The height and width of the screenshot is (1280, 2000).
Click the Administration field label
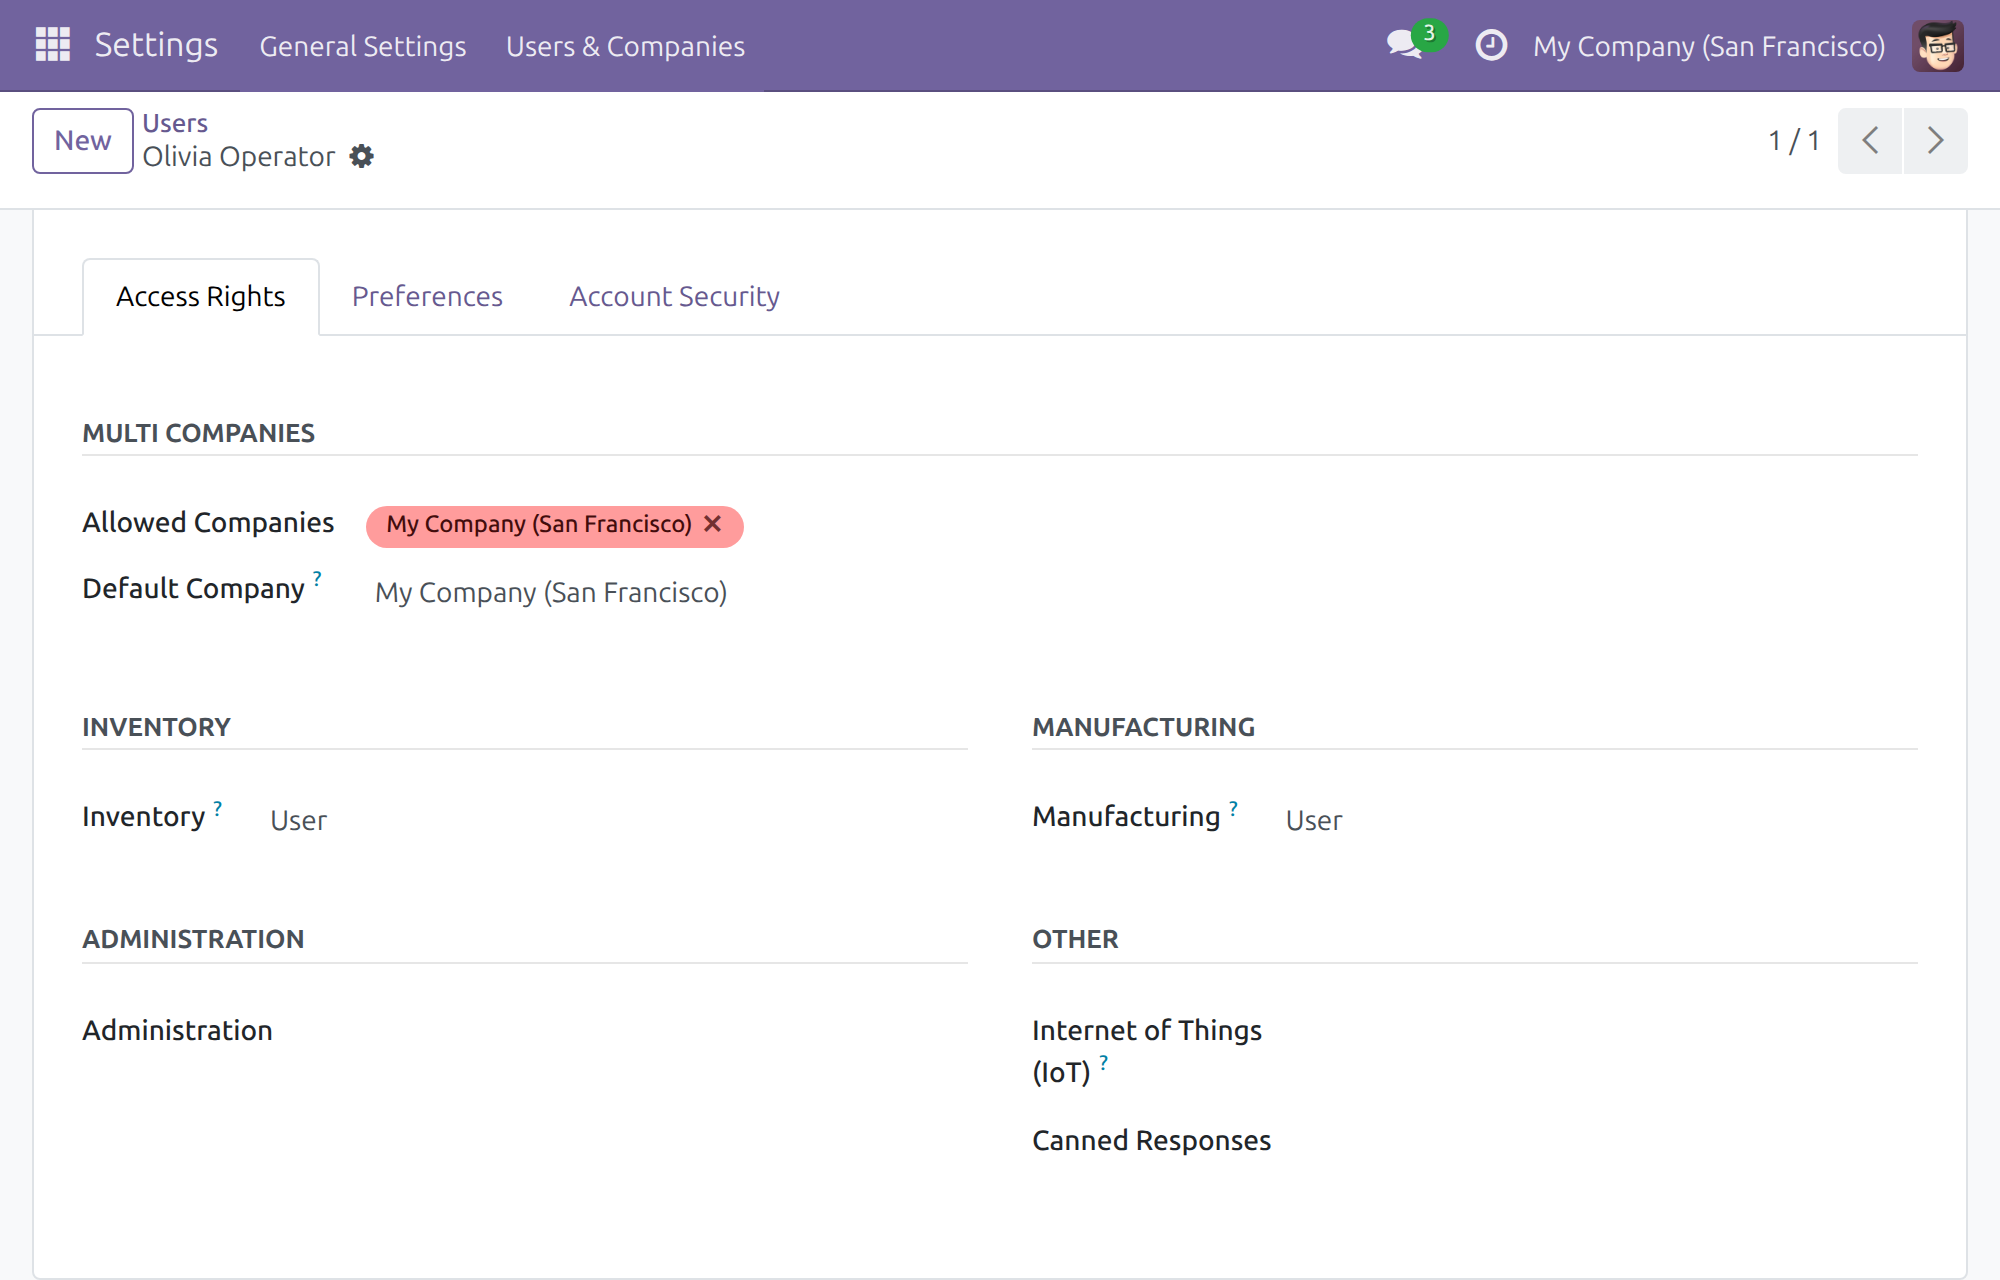177,1031
